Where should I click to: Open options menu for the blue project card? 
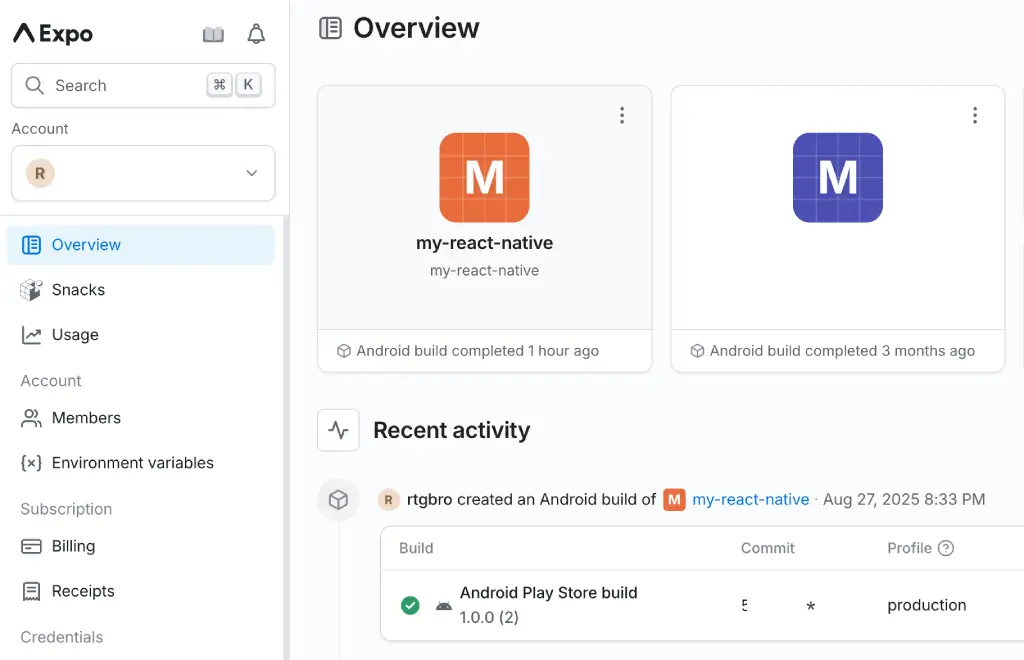click(974, 116)
